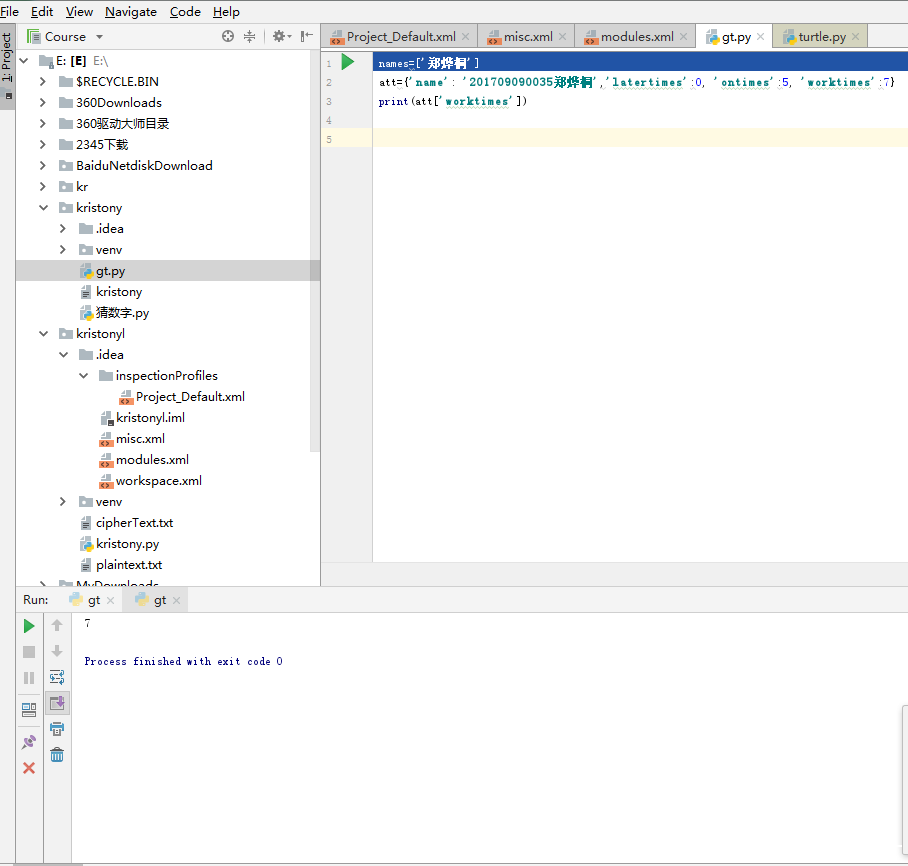
Task: Open the Navigate menu
Action: (131, 12)
